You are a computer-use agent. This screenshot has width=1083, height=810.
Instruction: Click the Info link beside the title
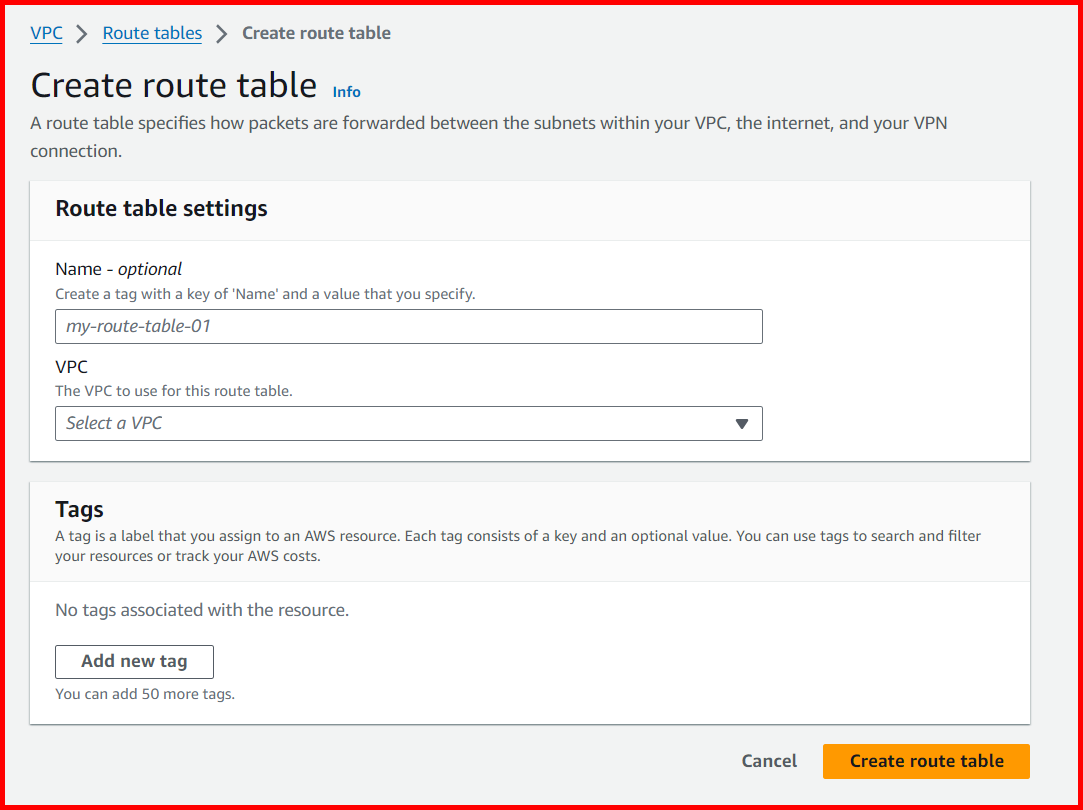346,91
